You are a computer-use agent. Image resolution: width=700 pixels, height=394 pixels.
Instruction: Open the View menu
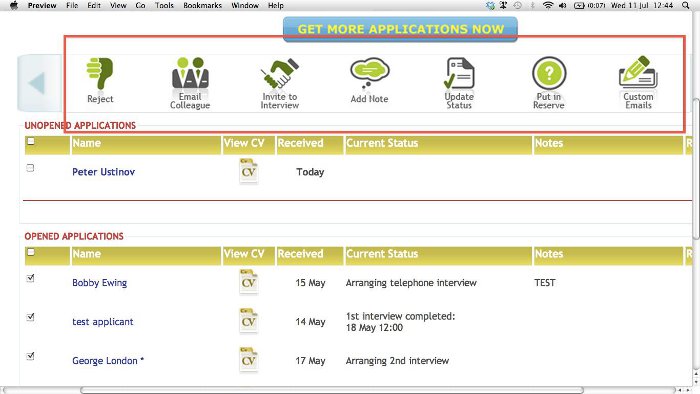tap(118, 5)
